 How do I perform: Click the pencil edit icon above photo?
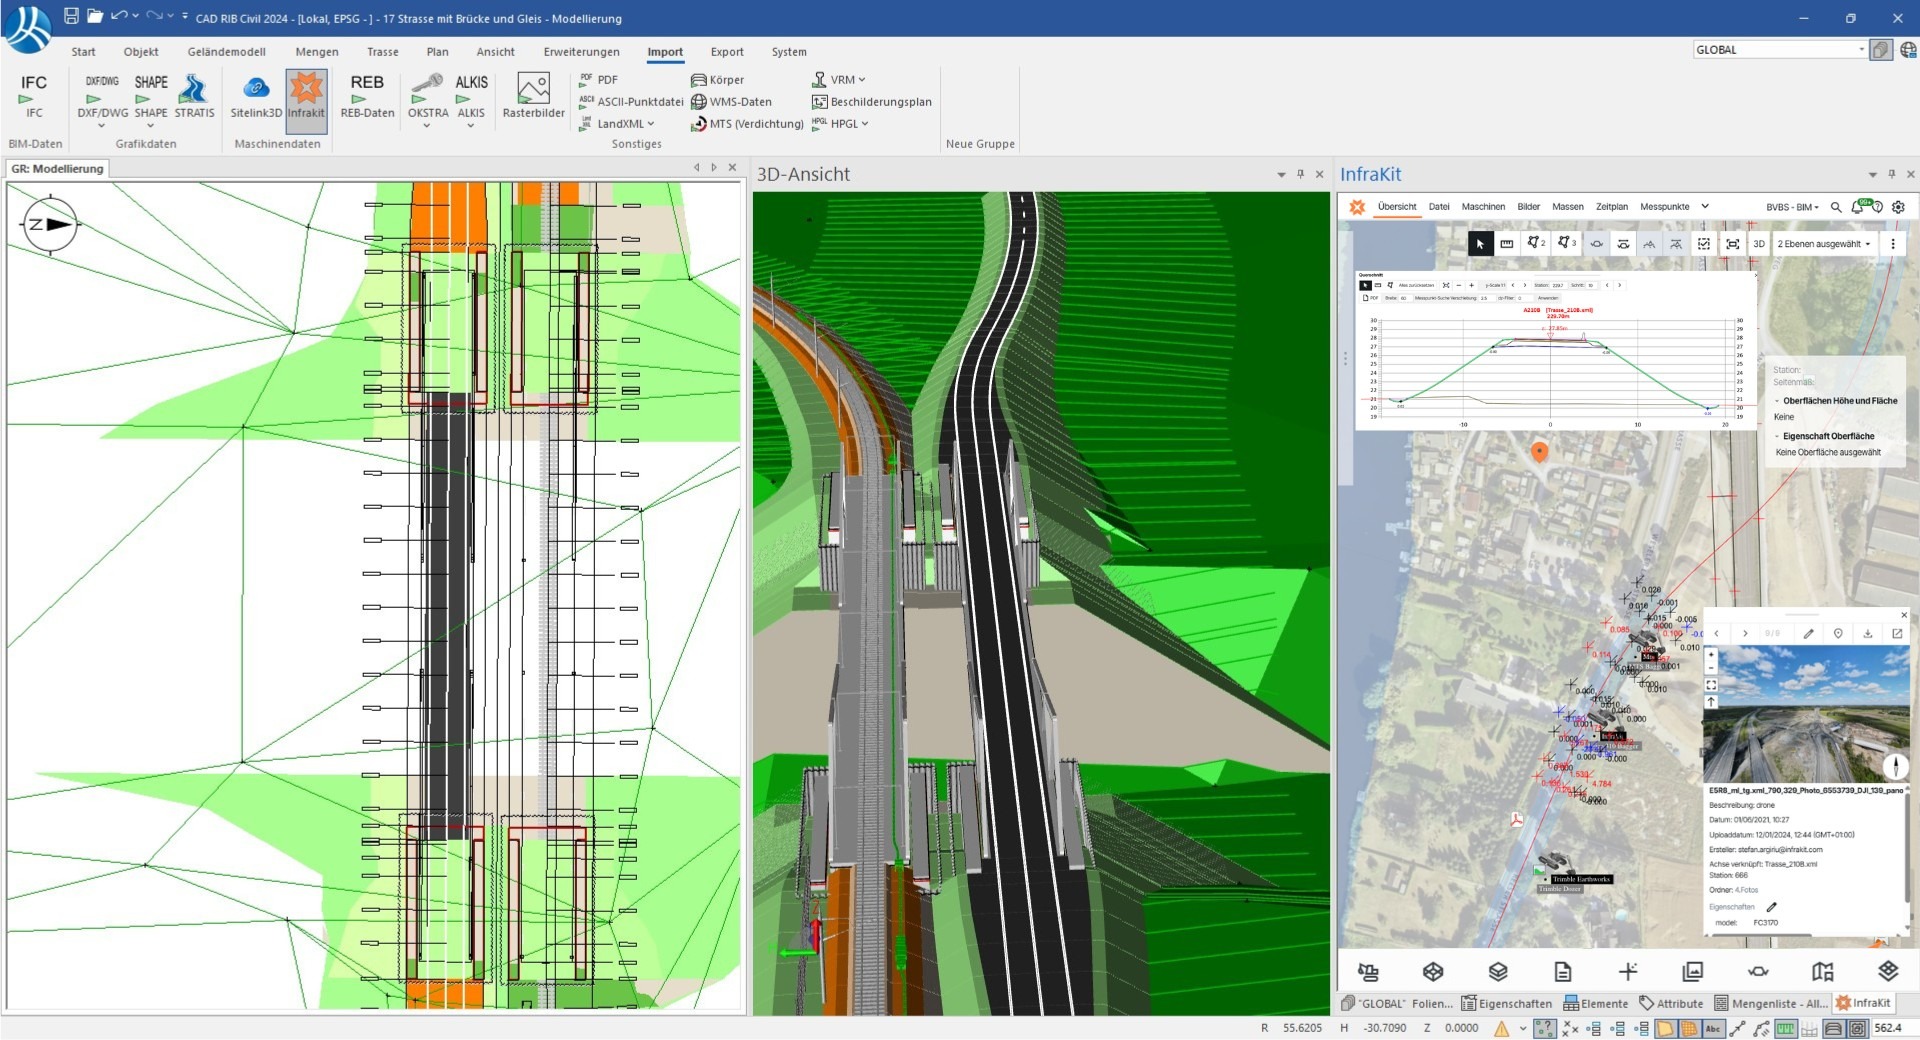click(1808, 634)
